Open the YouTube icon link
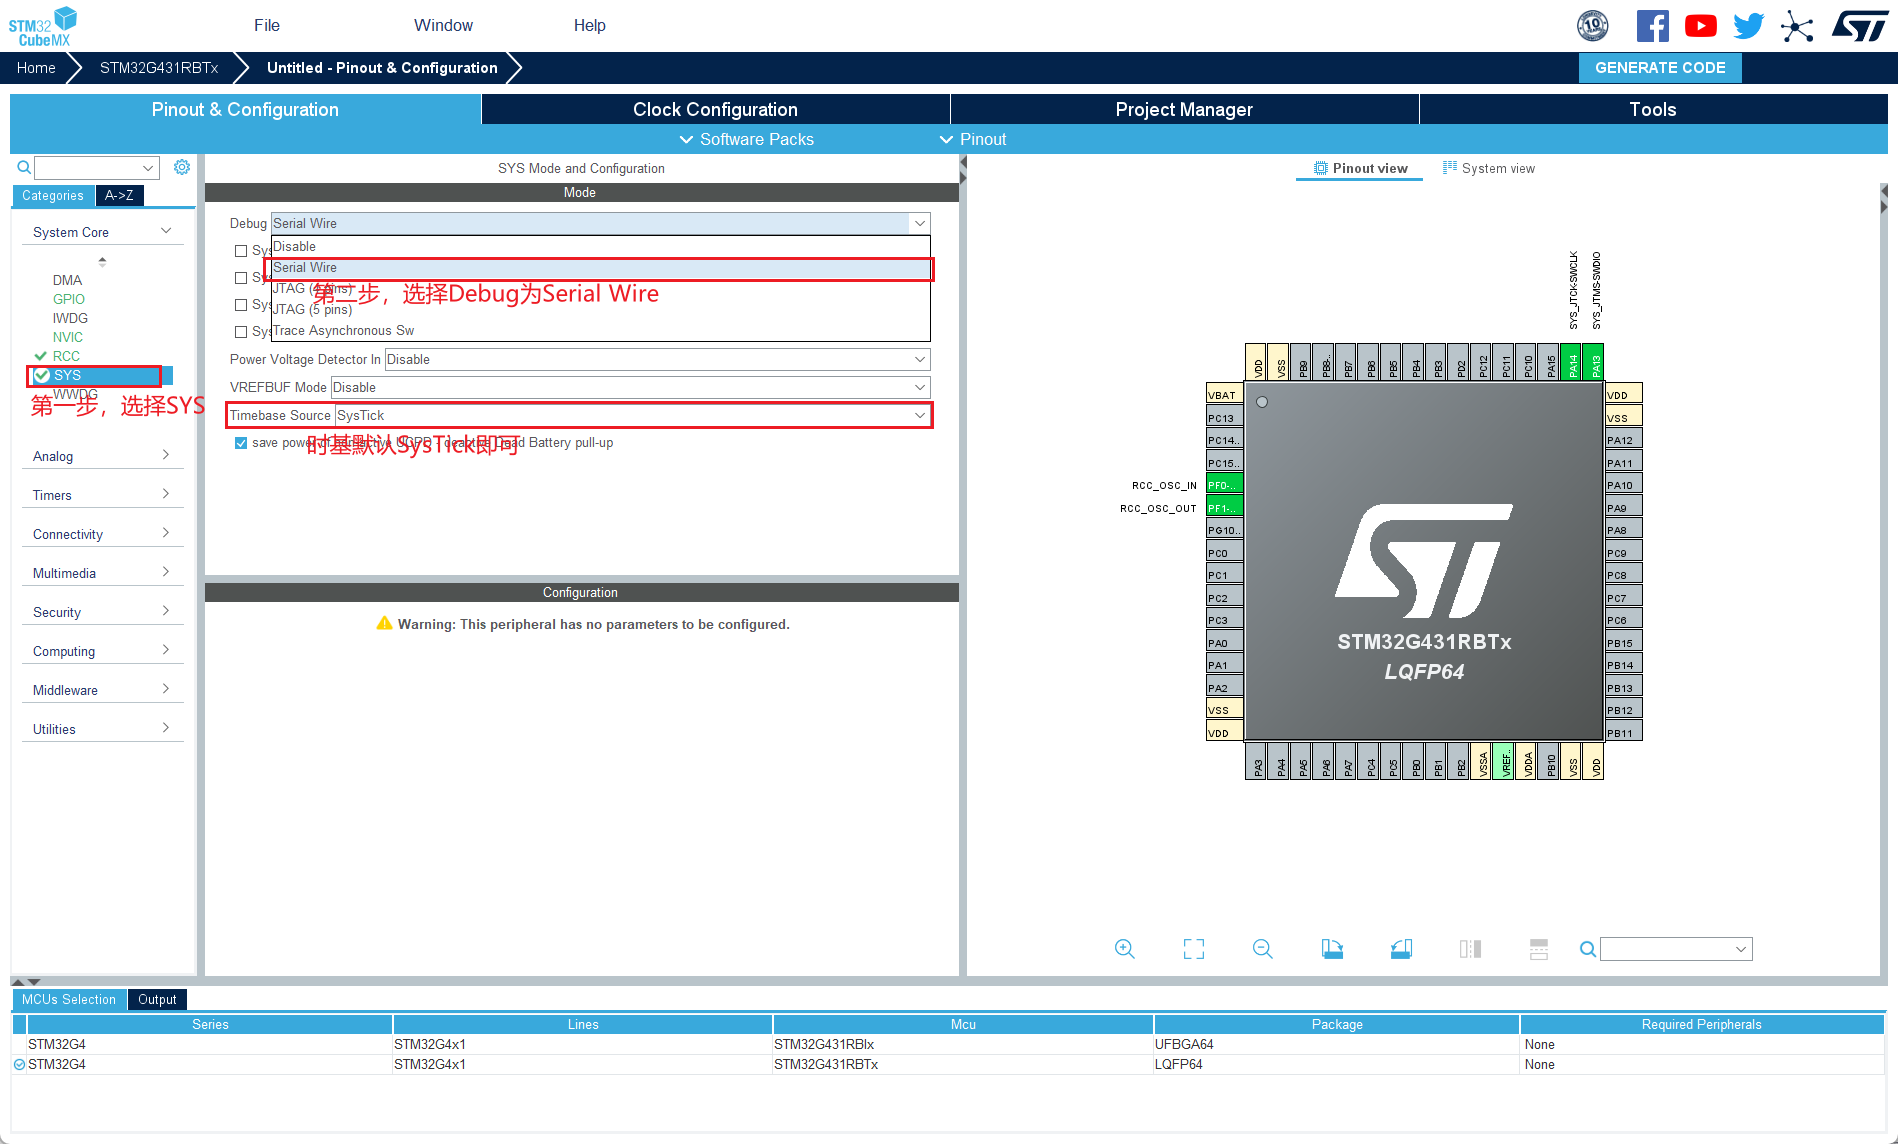The image size is (1898, 1144). pos(1700,26)
